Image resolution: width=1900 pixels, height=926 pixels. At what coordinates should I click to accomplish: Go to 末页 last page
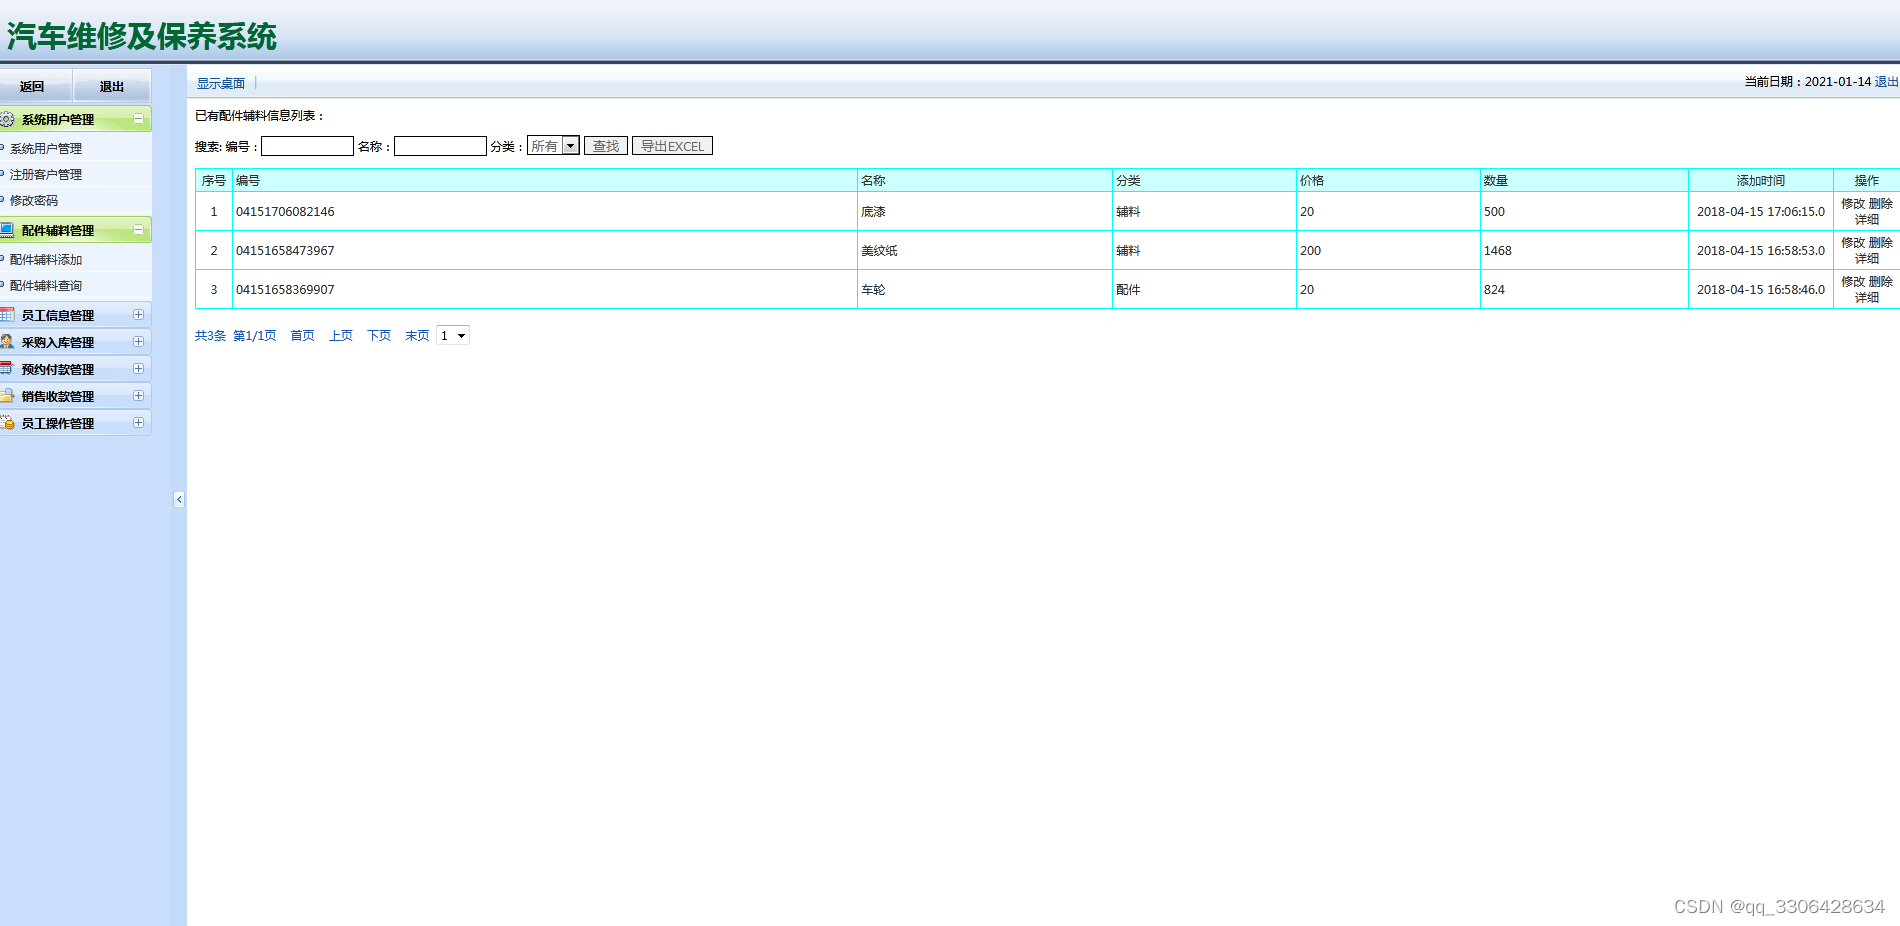pos(417,336)
